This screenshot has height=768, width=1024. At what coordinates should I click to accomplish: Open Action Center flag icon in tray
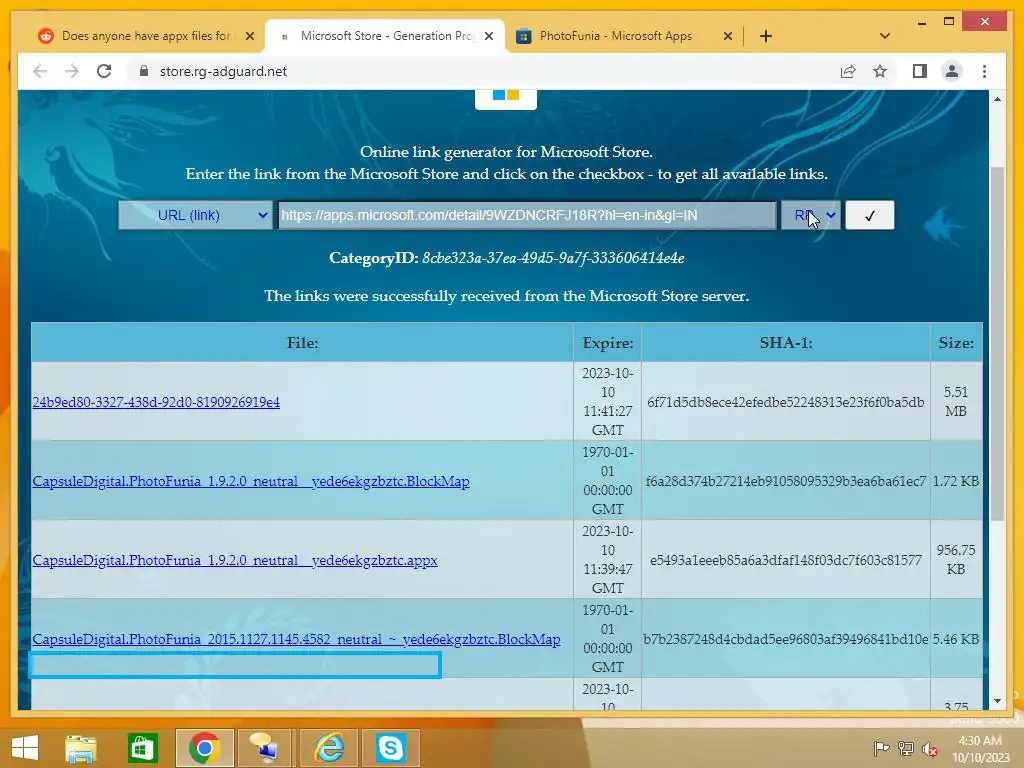click(881, 748)
